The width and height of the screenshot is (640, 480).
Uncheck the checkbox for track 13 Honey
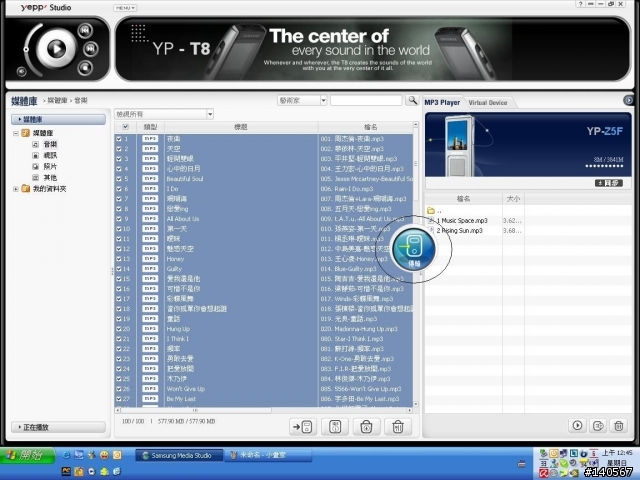click(x=119, y=259)
